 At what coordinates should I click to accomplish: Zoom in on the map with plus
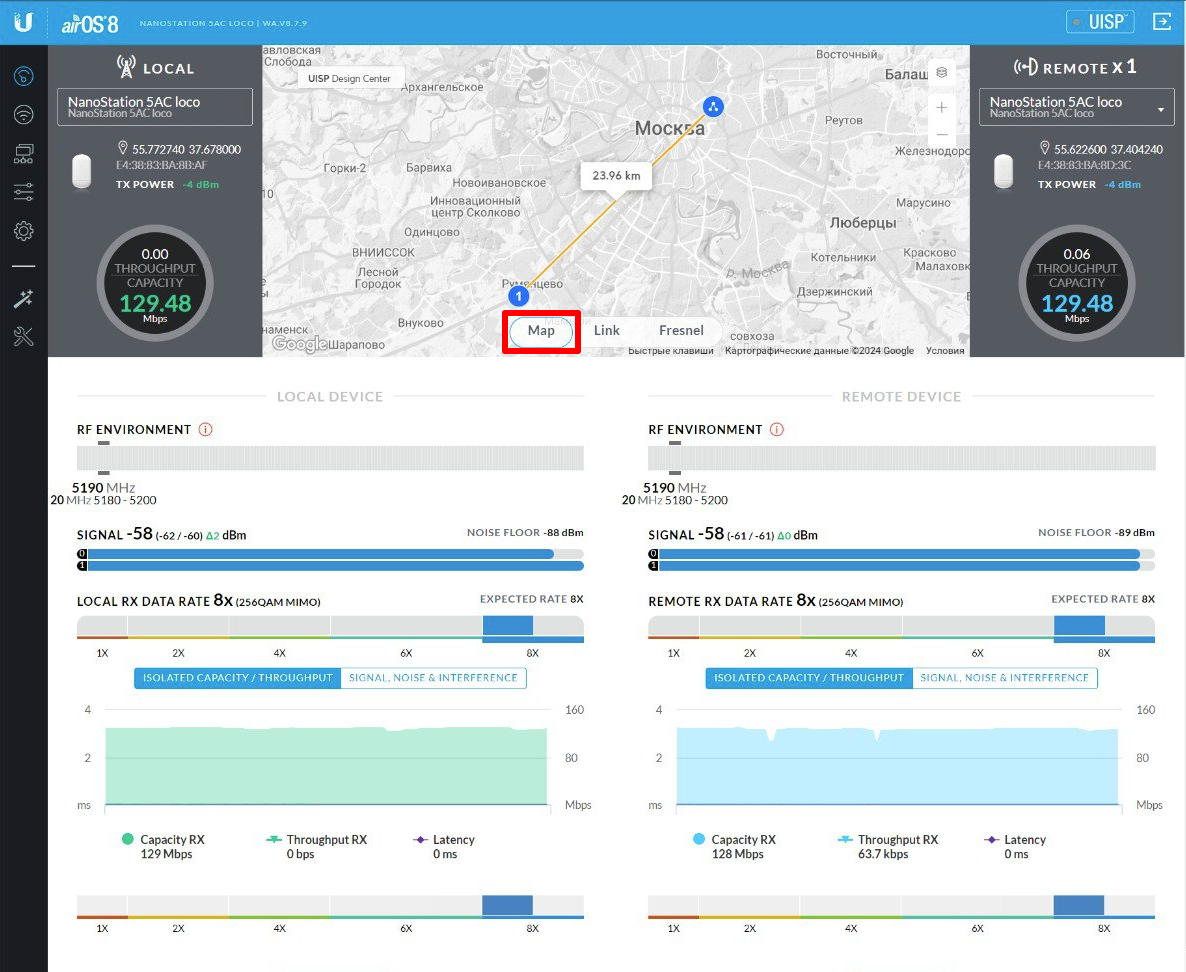pos(942,107)
